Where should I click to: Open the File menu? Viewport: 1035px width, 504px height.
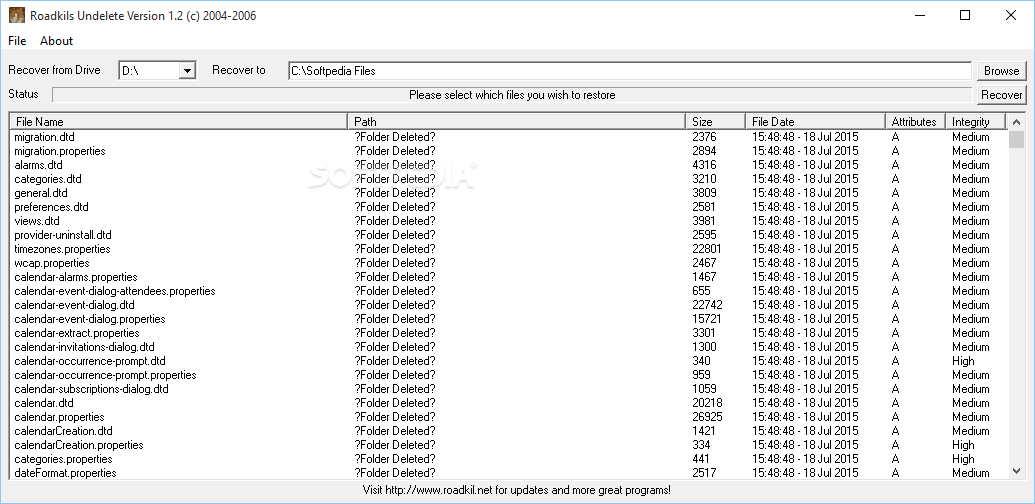coord(17,41)
